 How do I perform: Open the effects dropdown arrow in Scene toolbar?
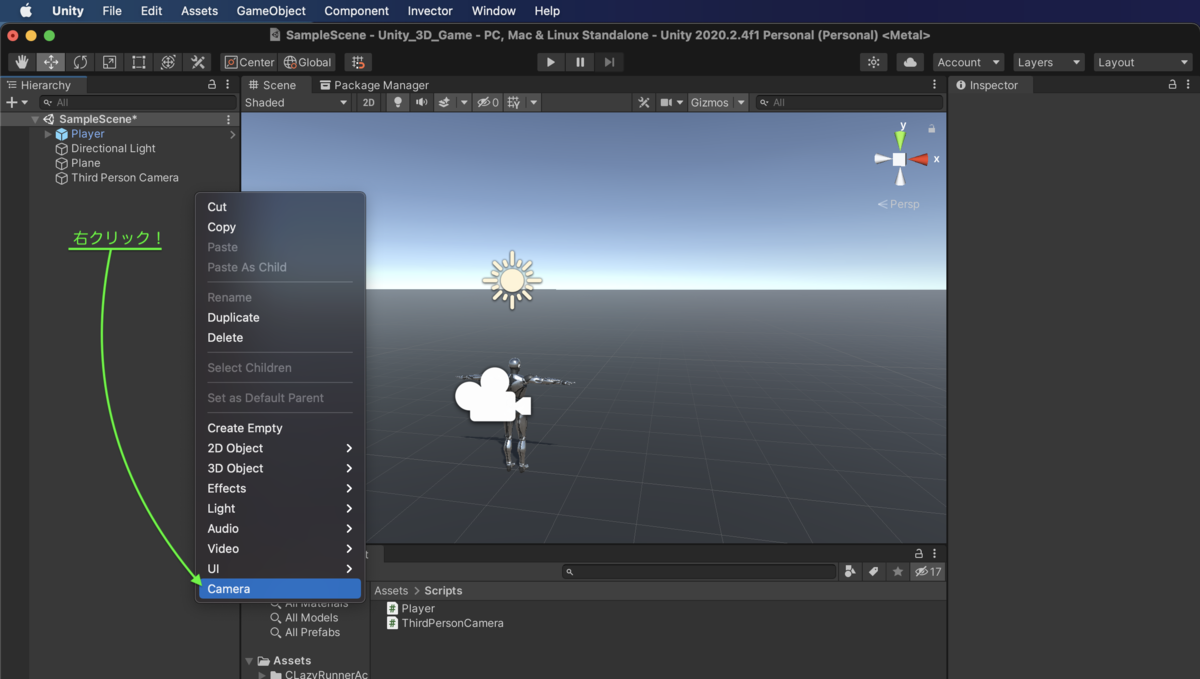[x=464, y=102]
